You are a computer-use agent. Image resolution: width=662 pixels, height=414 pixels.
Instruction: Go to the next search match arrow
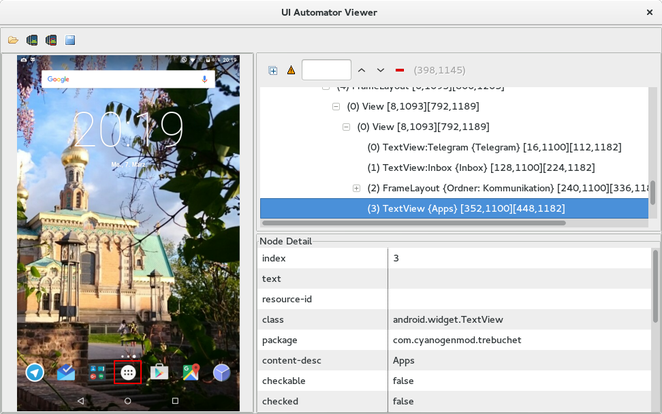pos(380,70)
